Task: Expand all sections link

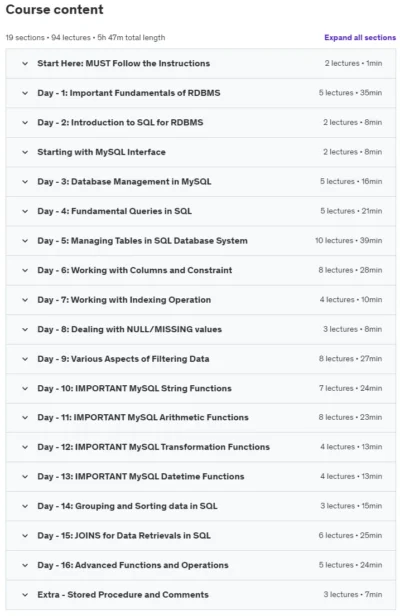Action: [x=360, y=38]
